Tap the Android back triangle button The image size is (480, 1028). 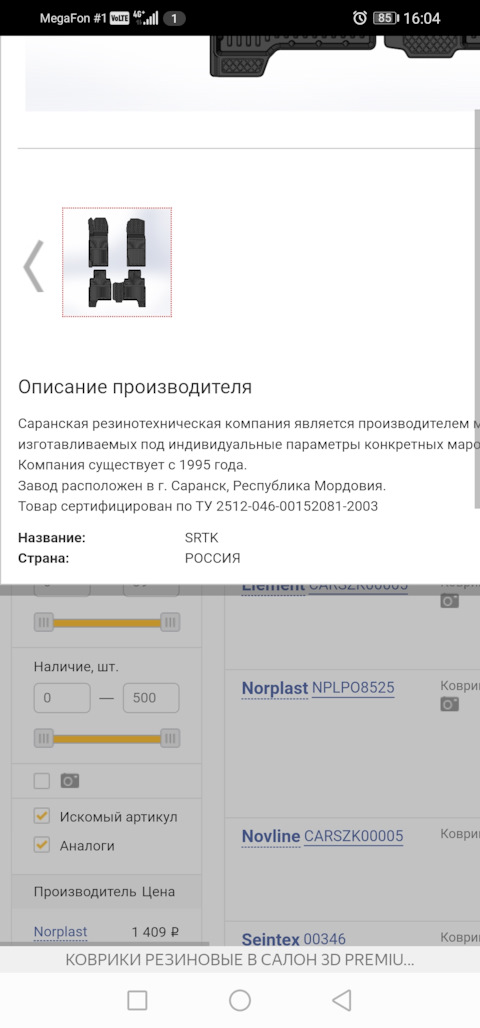click(342, 1000)
